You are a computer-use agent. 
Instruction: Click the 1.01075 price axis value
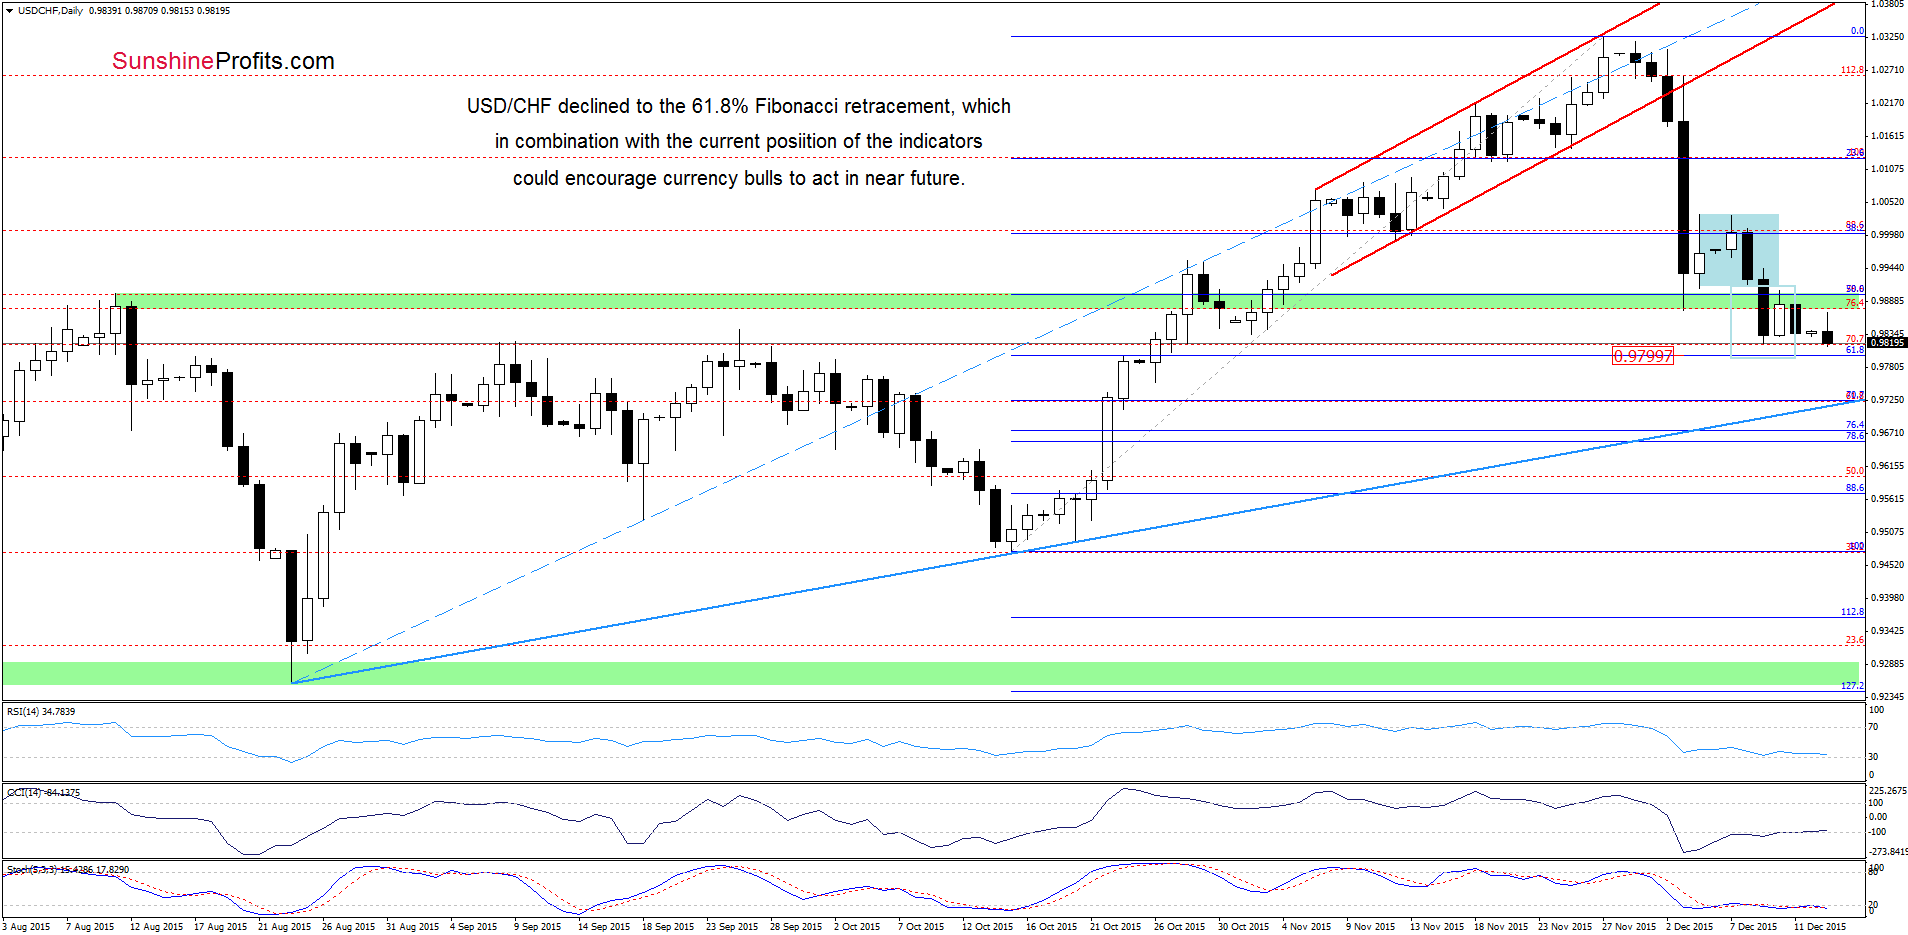click(x=1888, y=169)
